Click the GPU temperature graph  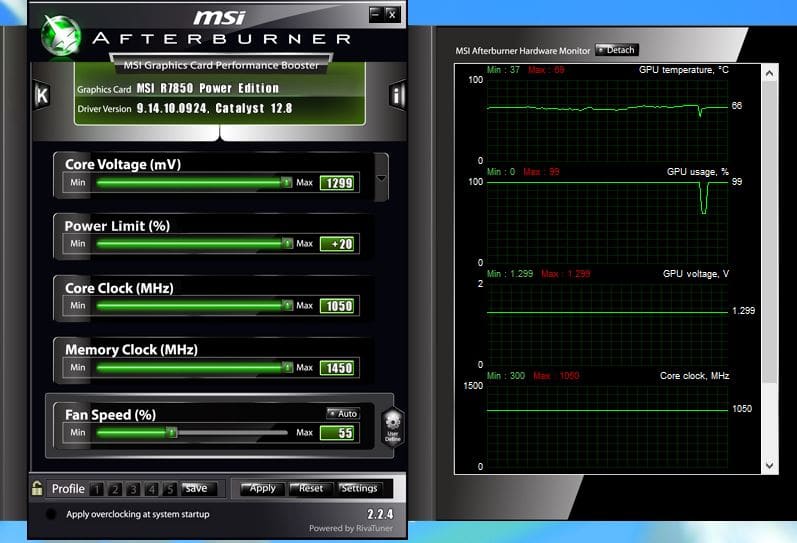click(607, 120)
